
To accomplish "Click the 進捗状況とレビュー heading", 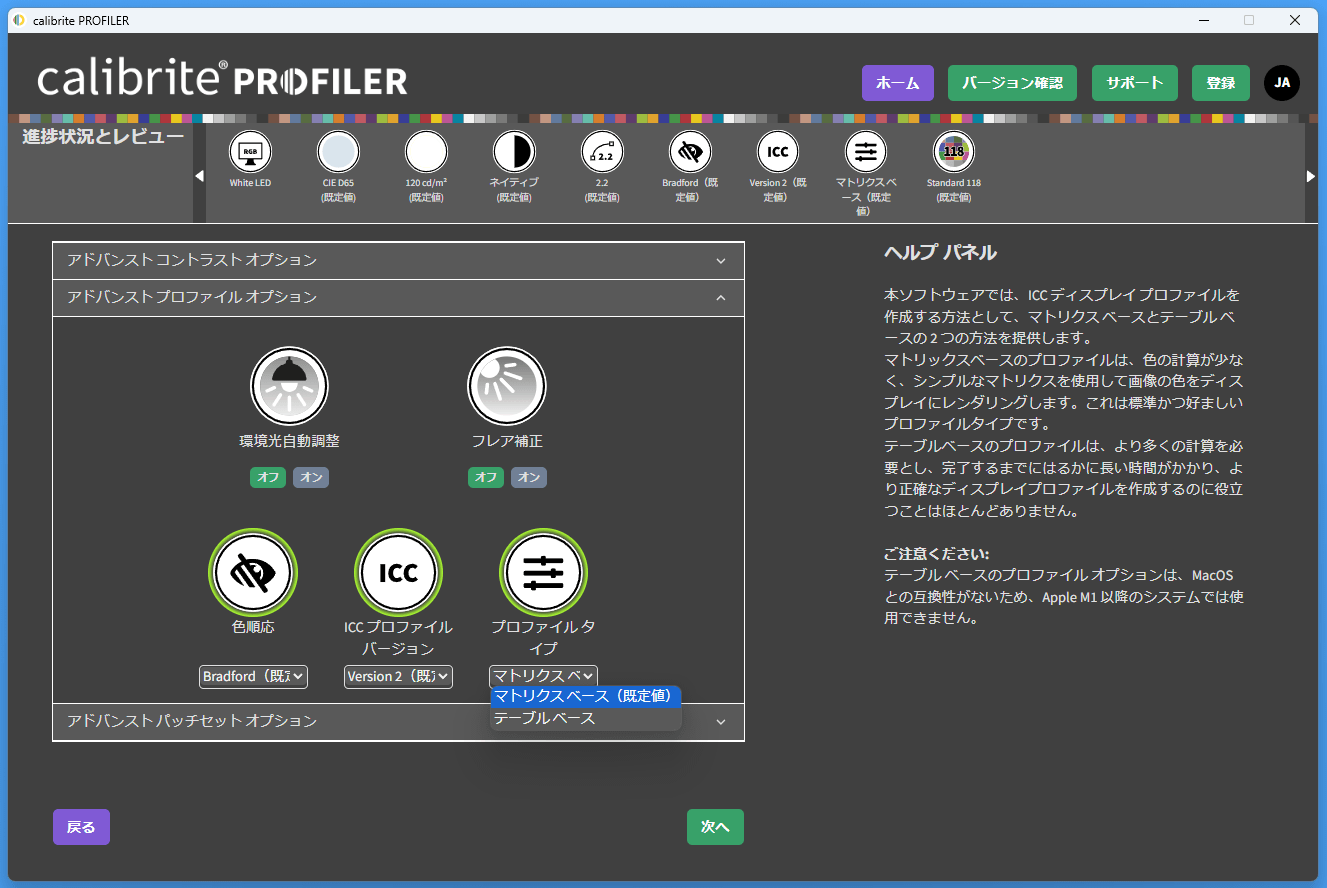I will click(x=103, y=136).
